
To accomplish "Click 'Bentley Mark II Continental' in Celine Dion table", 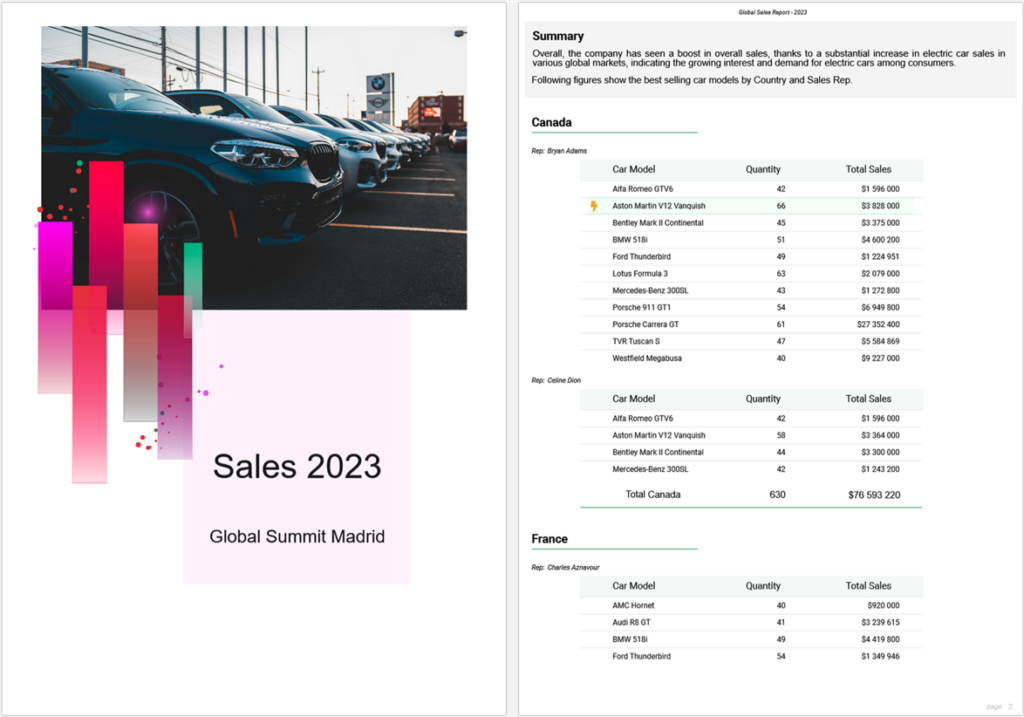I will click(658, 453).
